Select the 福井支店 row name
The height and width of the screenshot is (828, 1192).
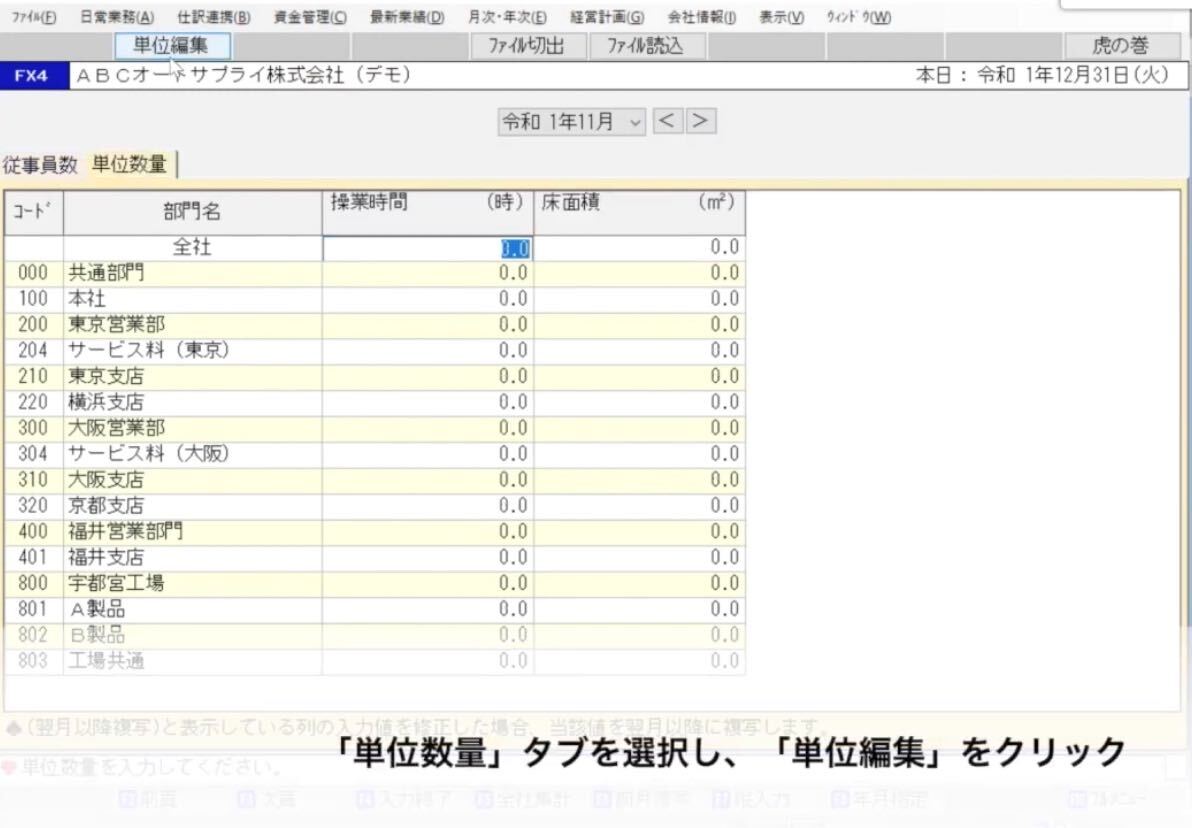tap(192, 558)
